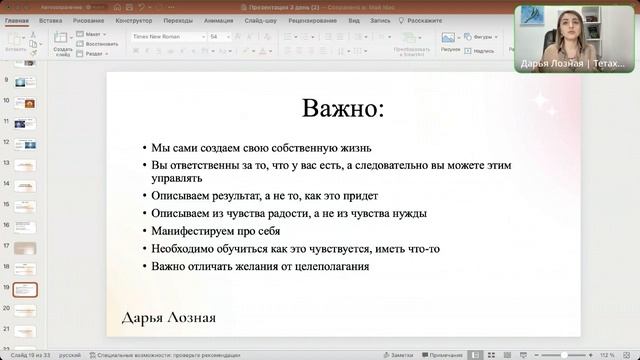The image size is (640, 360).
Task: Open the more options ellipsis in title bar
Action: point(171,7)
